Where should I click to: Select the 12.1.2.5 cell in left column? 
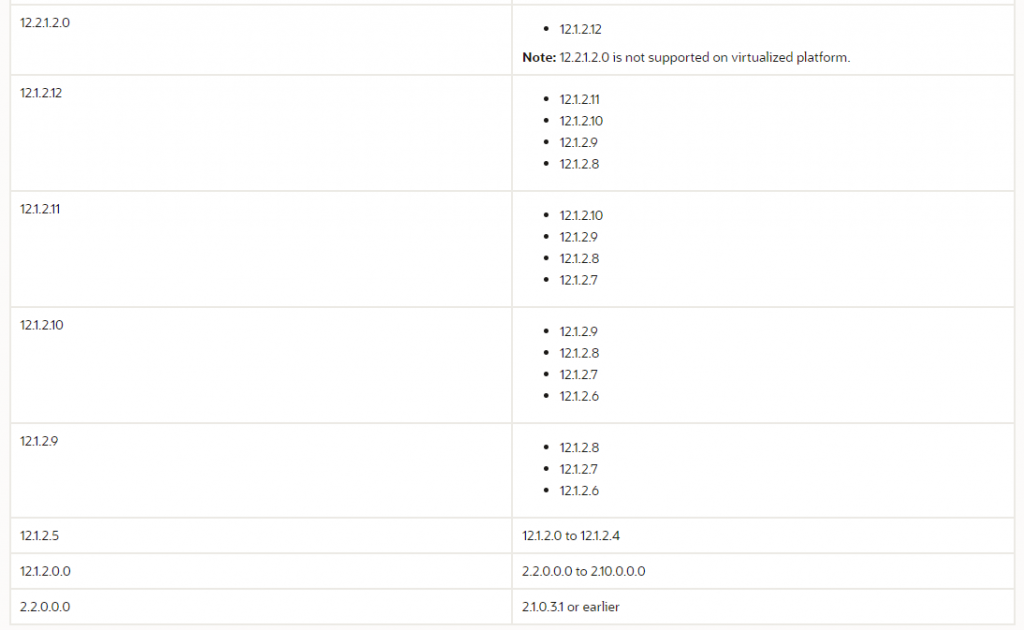click(39, 536)
